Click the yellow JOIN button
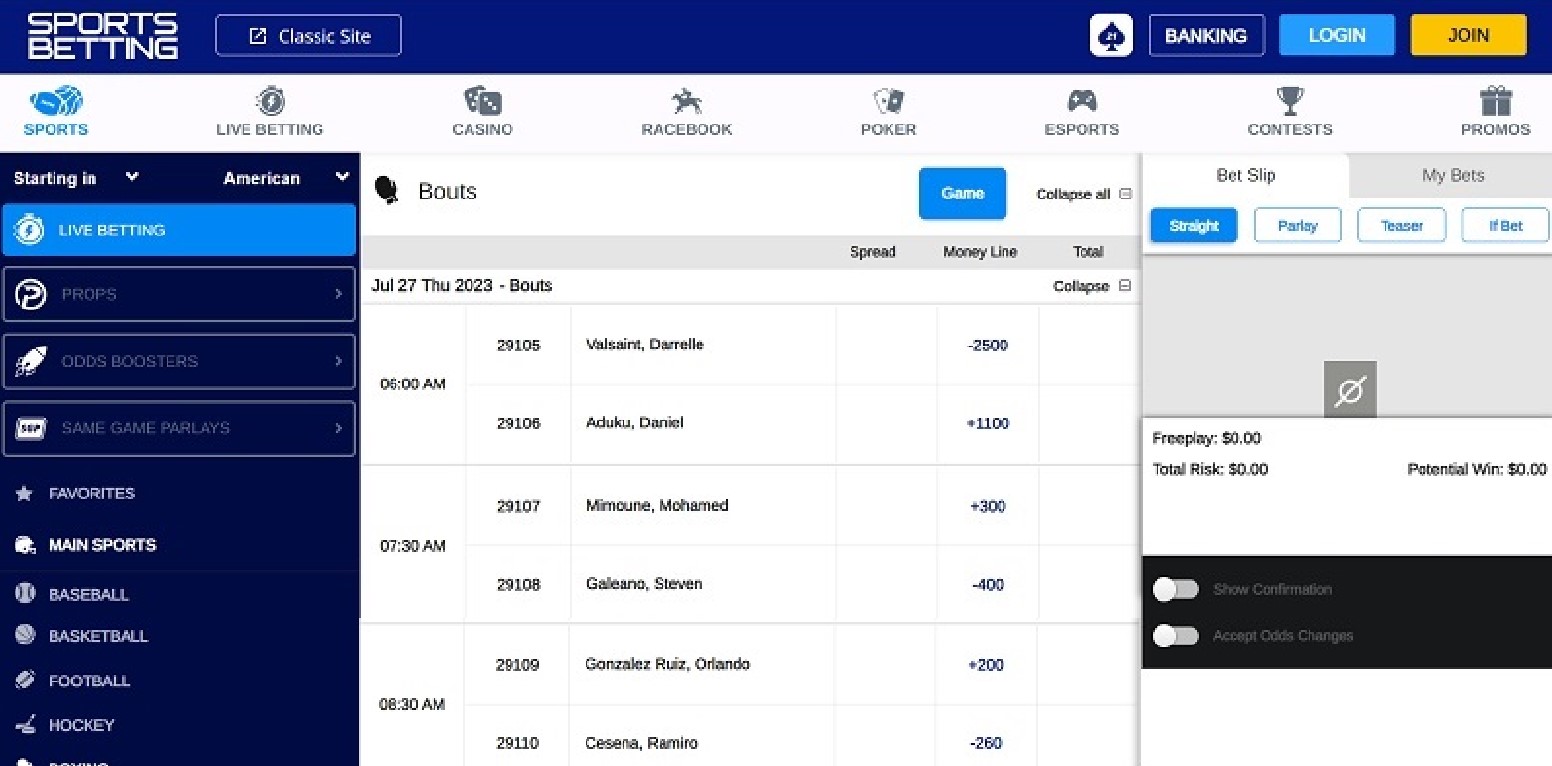This screenshot has width=1552, height=766. (1468, 35)
